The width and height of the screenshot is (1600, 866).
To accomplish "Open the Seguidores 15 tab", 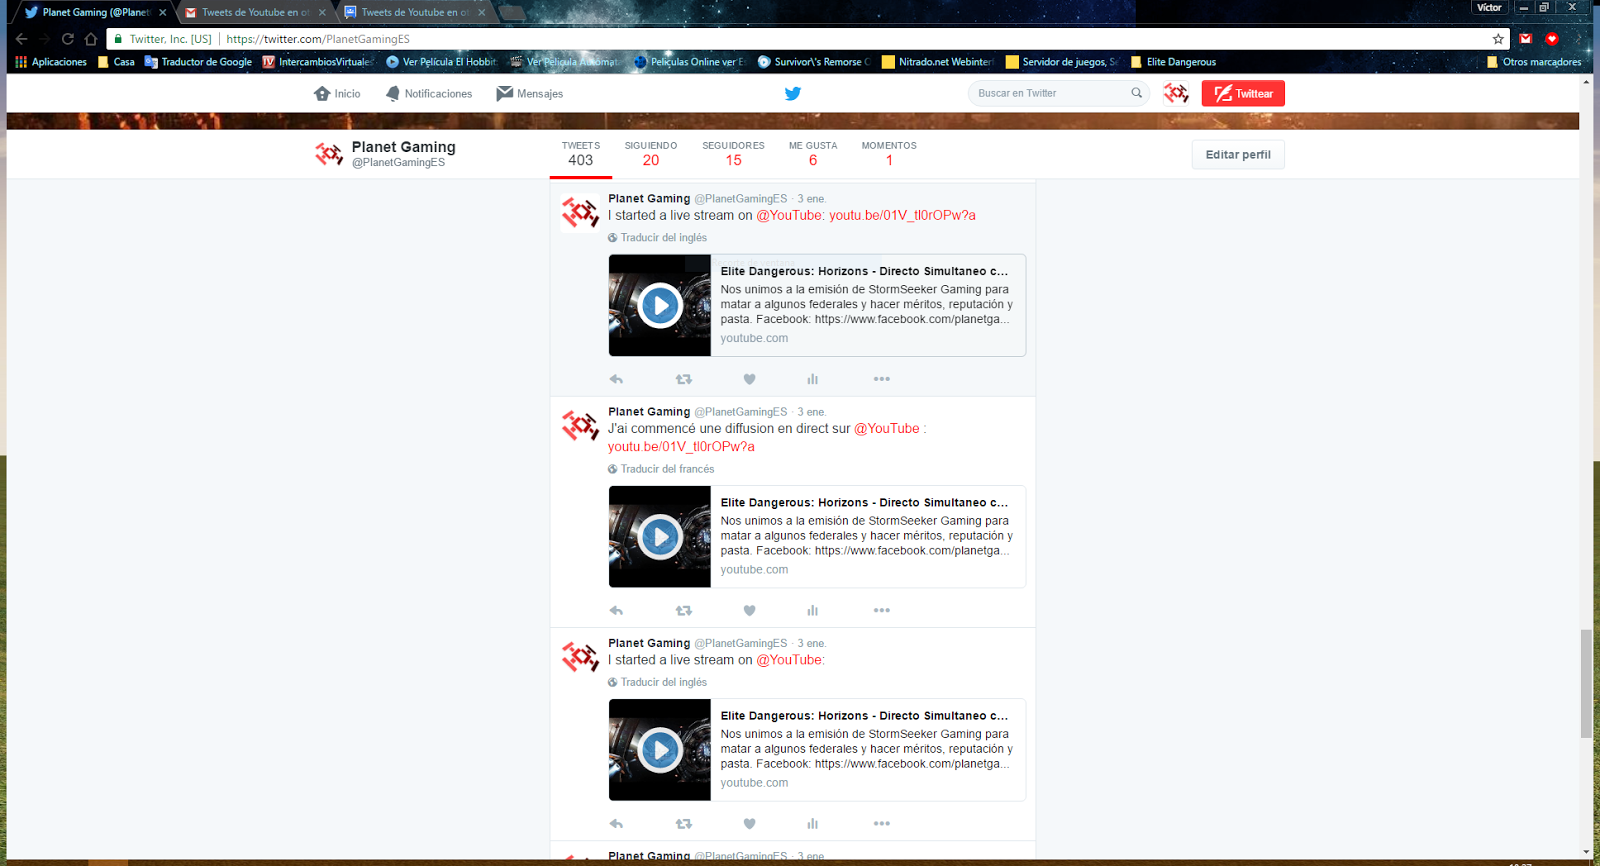I will tap(733, 154).
